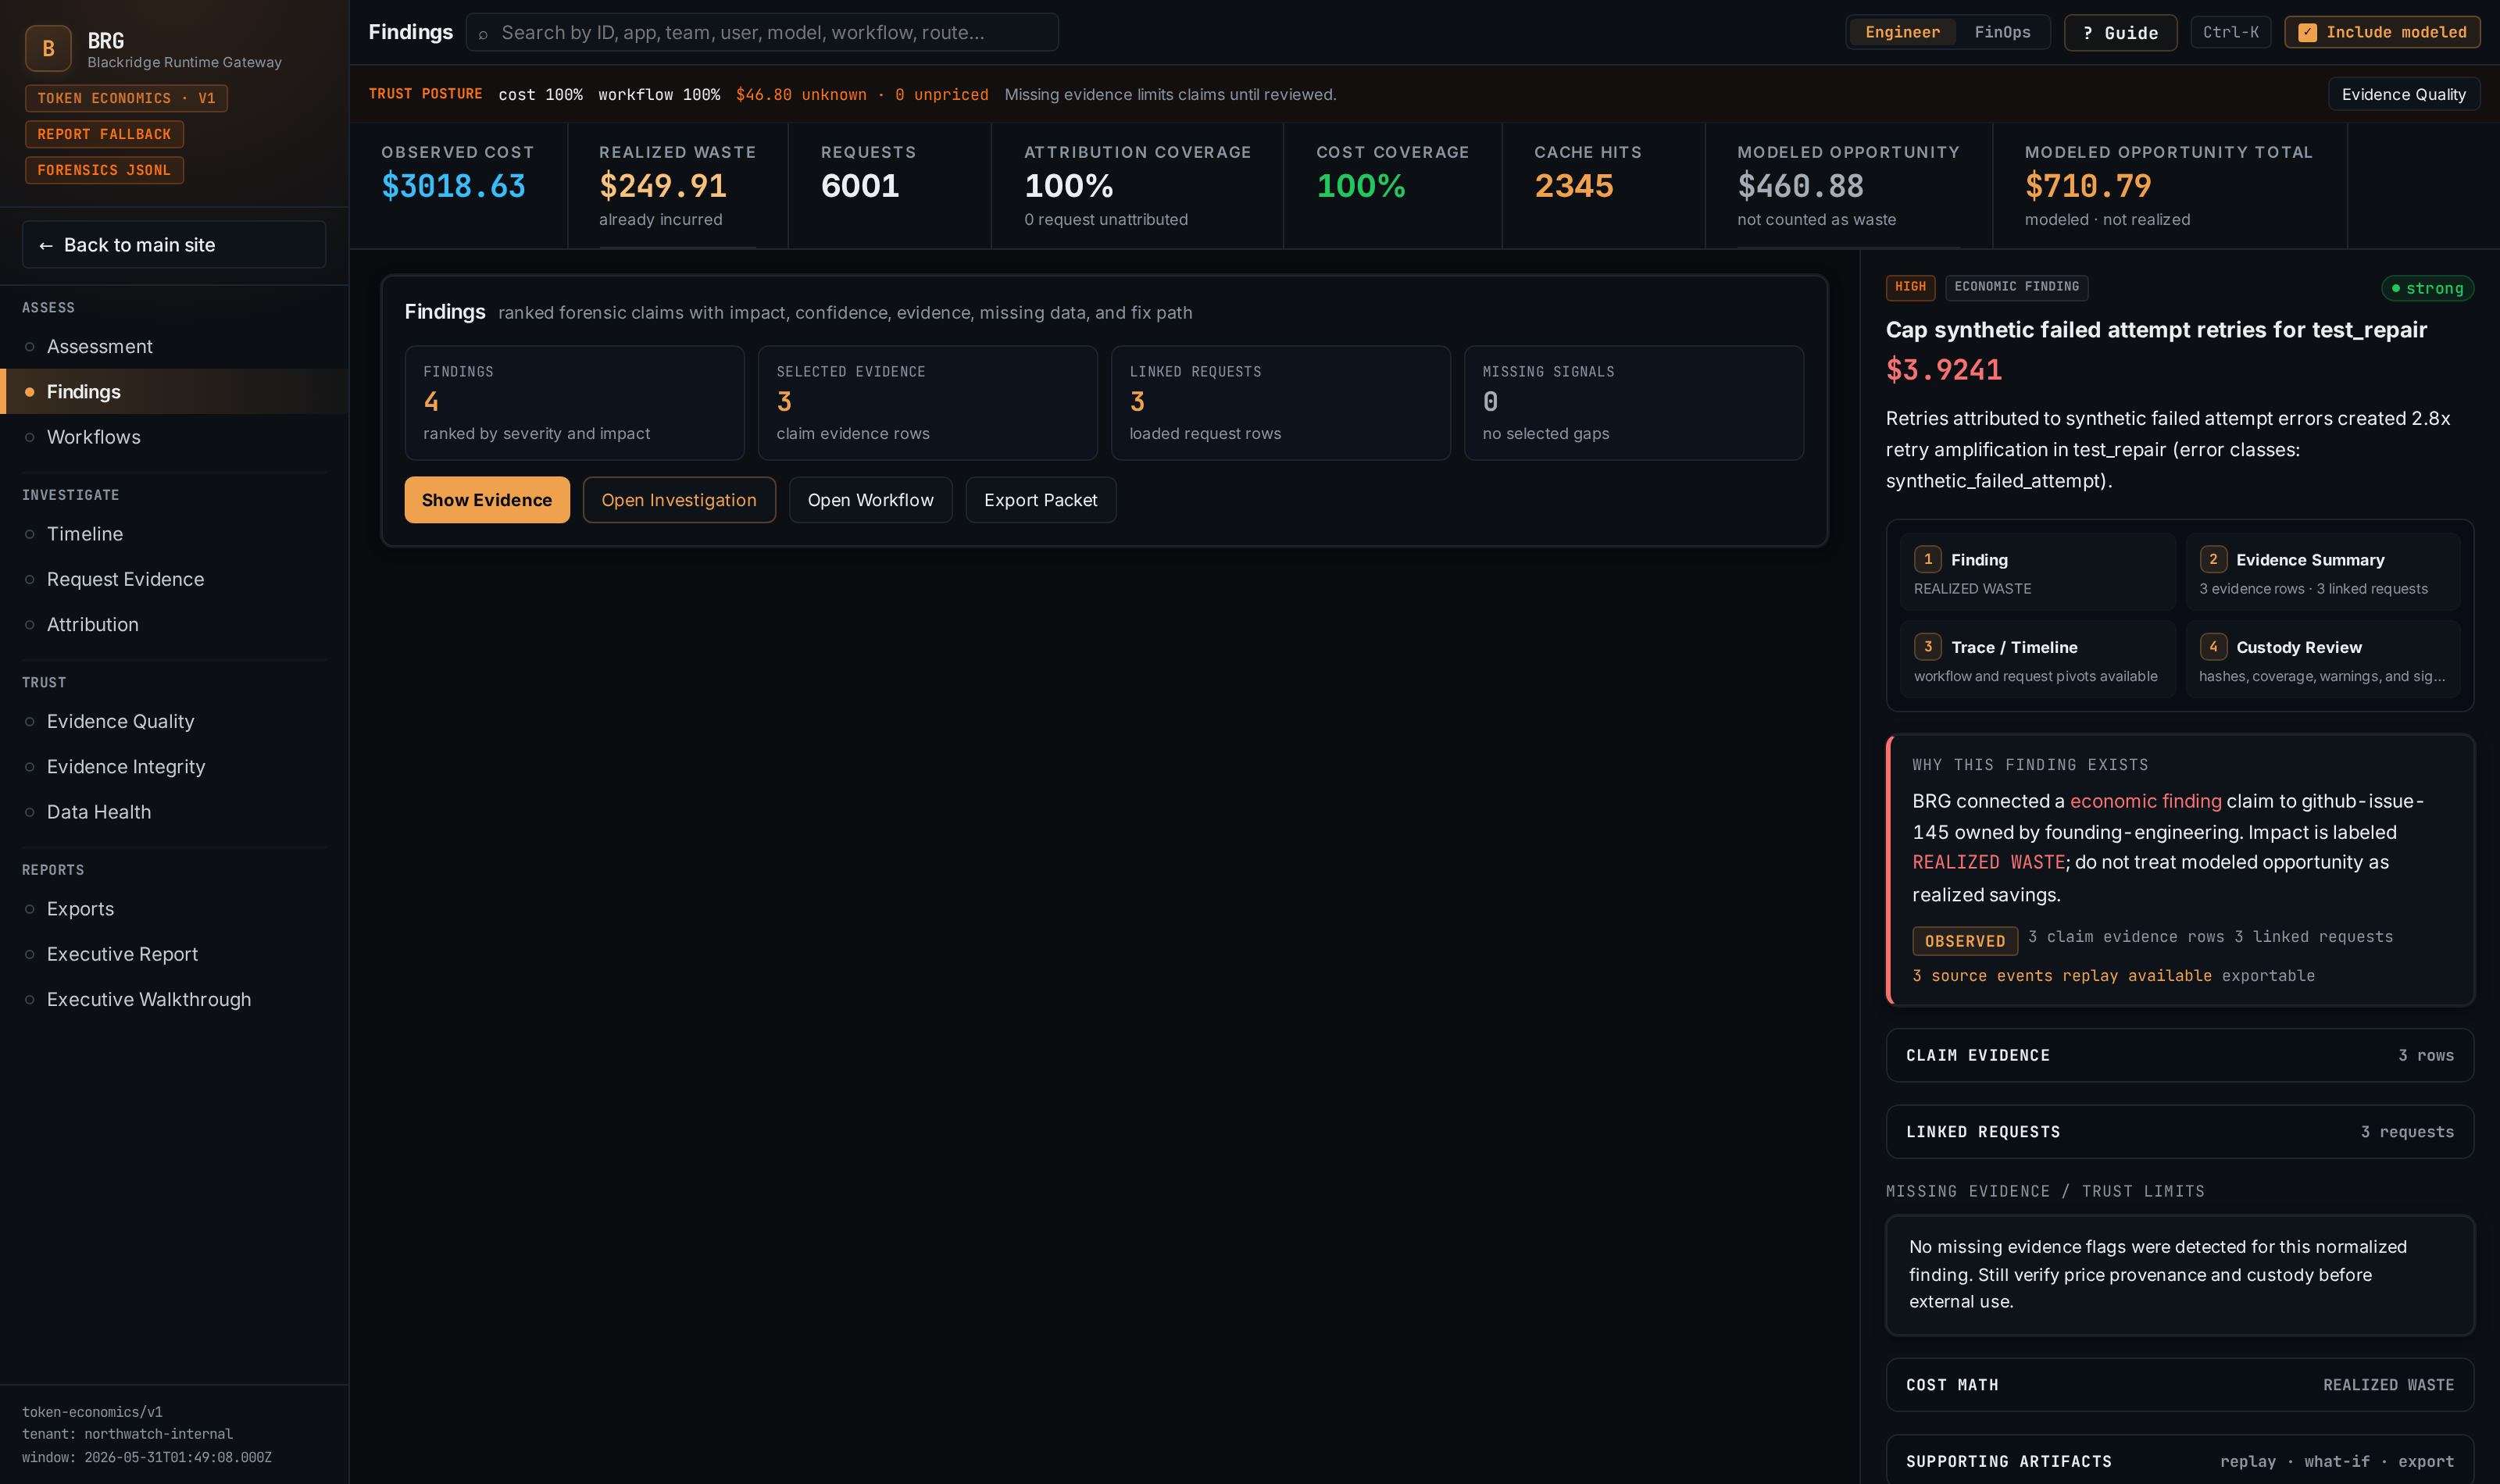Viewport: 2500px width, 1484px height.
Task: Open step 2 Evidence Summary card
Action: point(2322,572)
